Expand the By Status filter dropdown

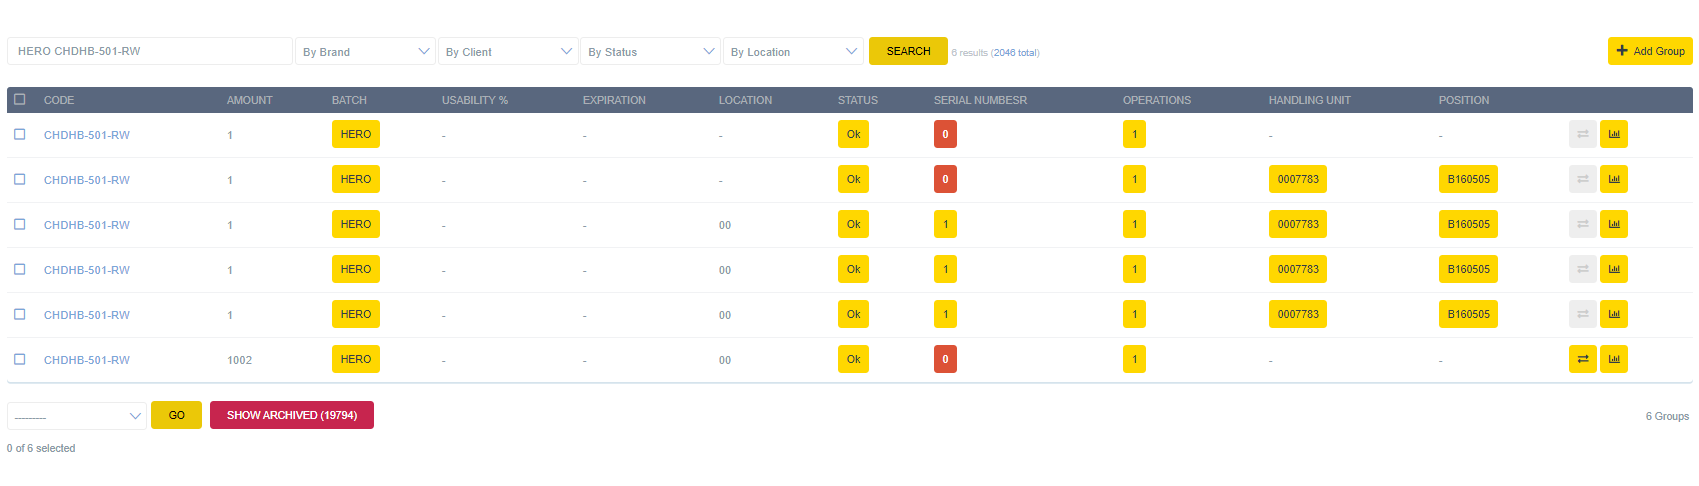(x=650, y=52)
